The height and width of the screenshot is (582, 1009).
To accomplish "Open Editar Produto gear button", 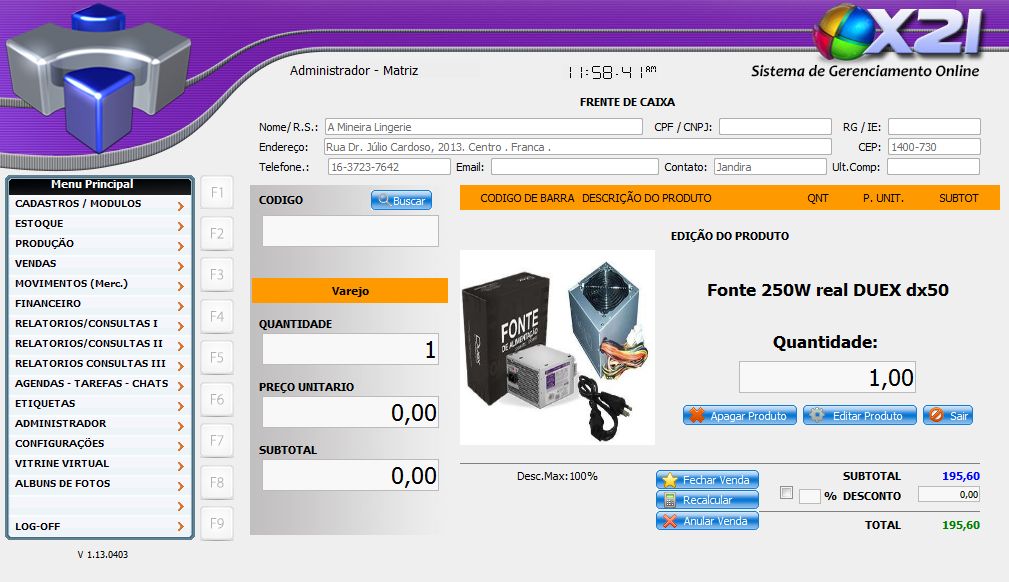I will (860, 415).
